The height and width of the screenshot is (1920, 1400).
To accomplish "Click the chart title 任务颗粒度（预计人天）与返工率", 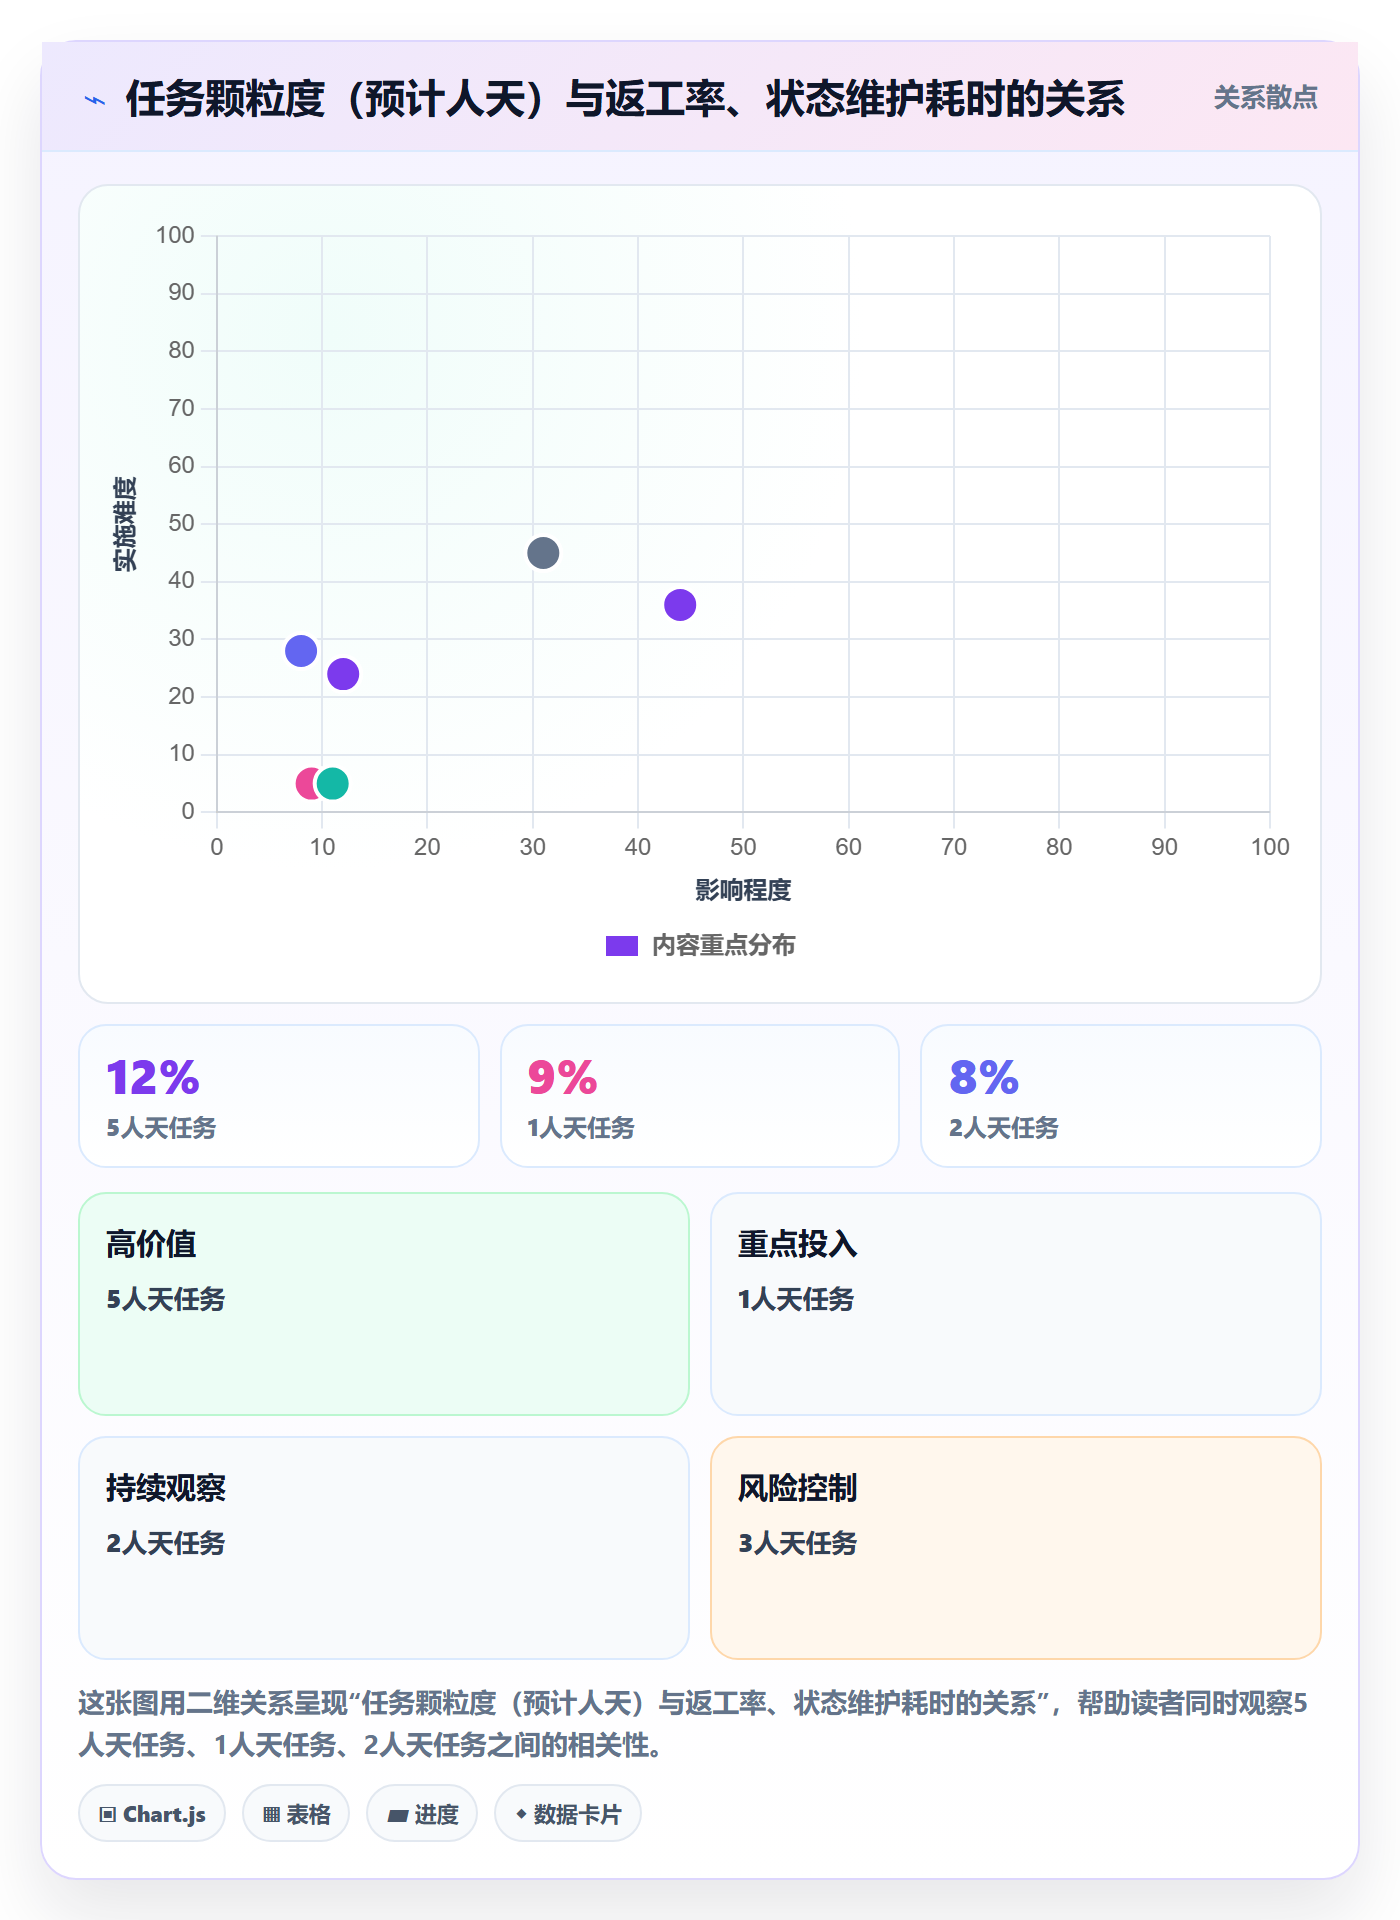I will tap(625, 99).
